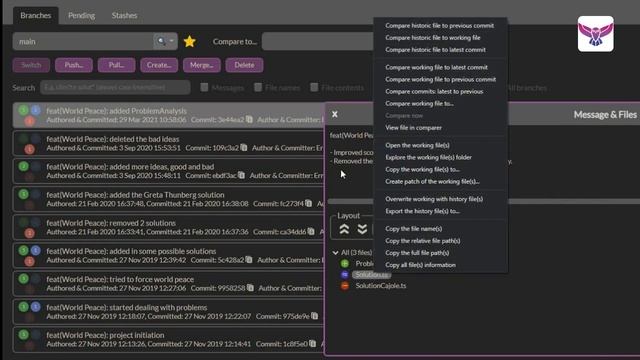Click the main branch name field
640x360 pixels.
click(x=83, y=41)
